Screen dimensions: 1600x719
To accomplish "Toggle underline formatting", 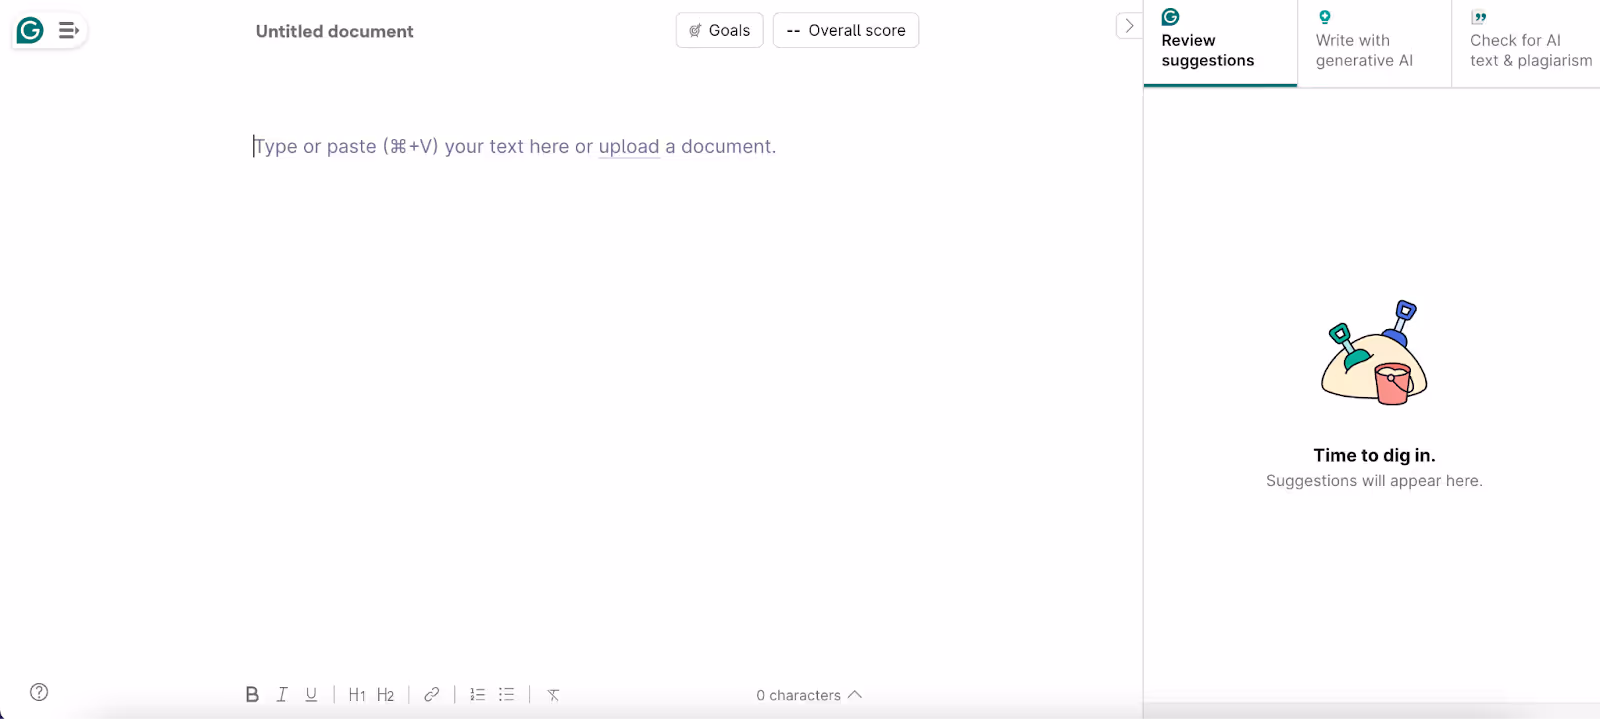I will [x=311, y=694].
